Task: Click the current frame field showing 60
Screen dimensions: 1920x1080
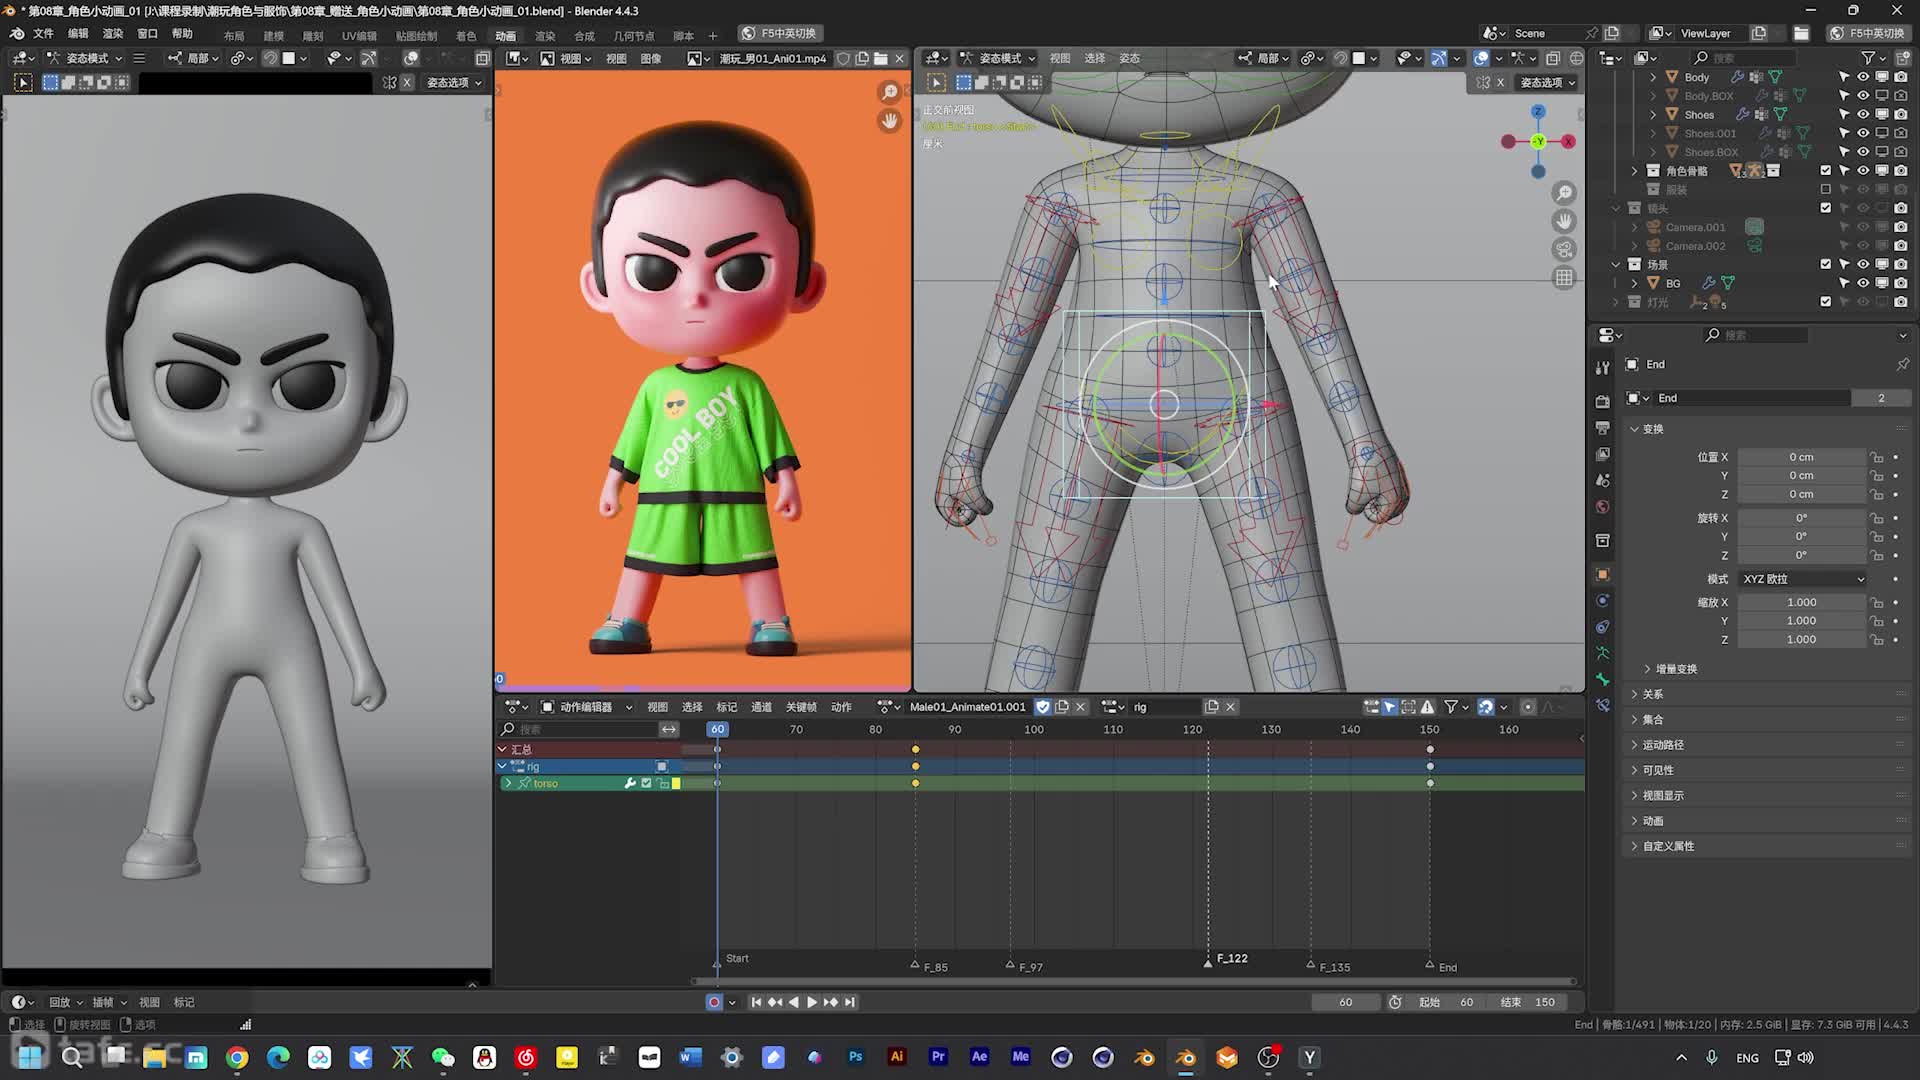Action: (1346, 1002)
